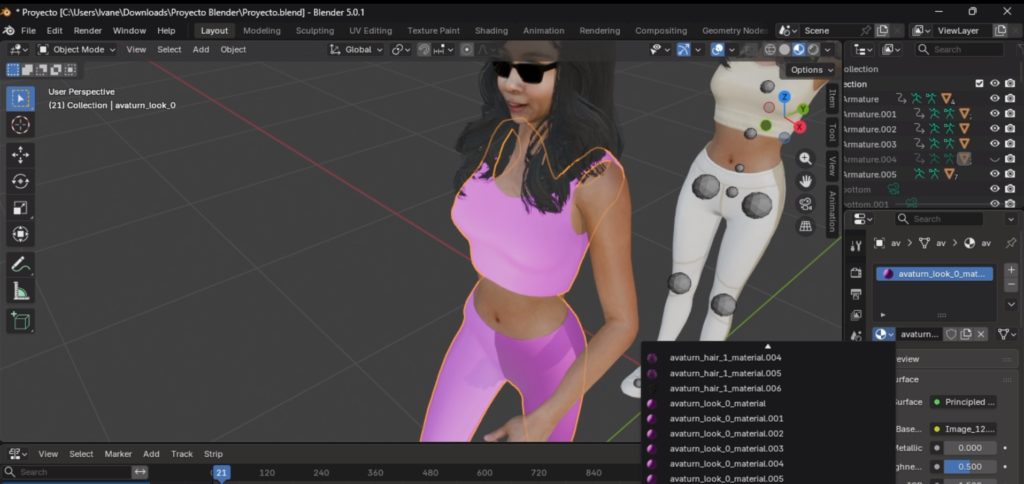
Task: Click the zoom magnifier viewport icon
Action: [805, 159]
